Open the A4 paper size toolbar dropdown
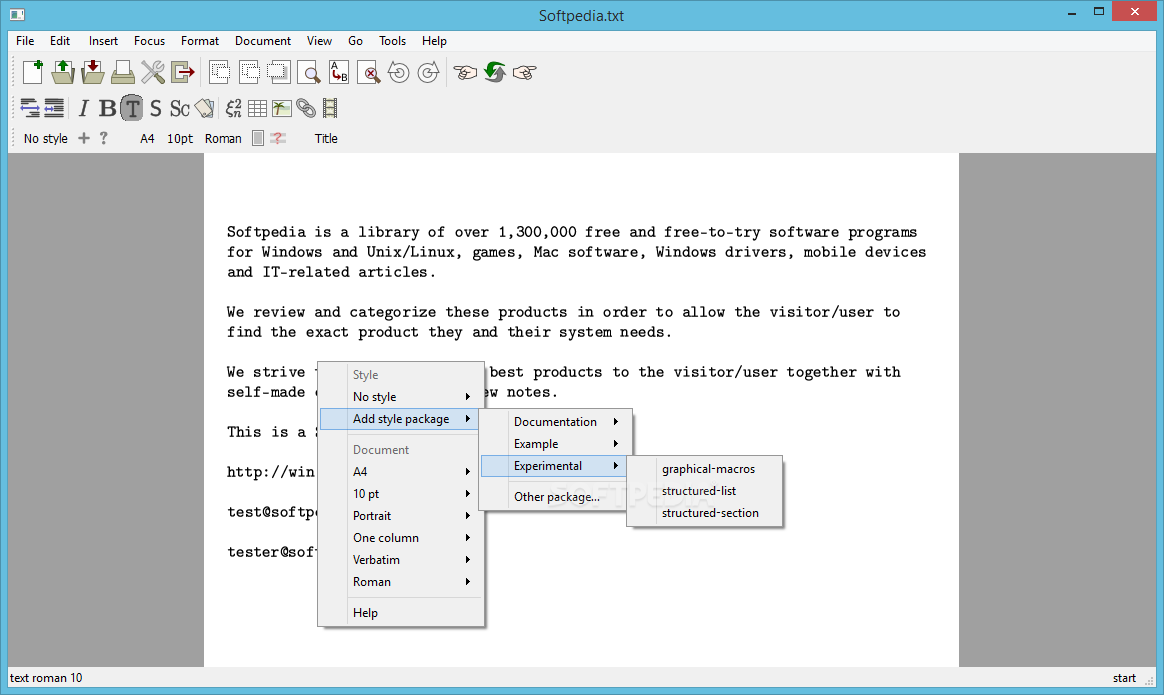 (x=147, y=139)
